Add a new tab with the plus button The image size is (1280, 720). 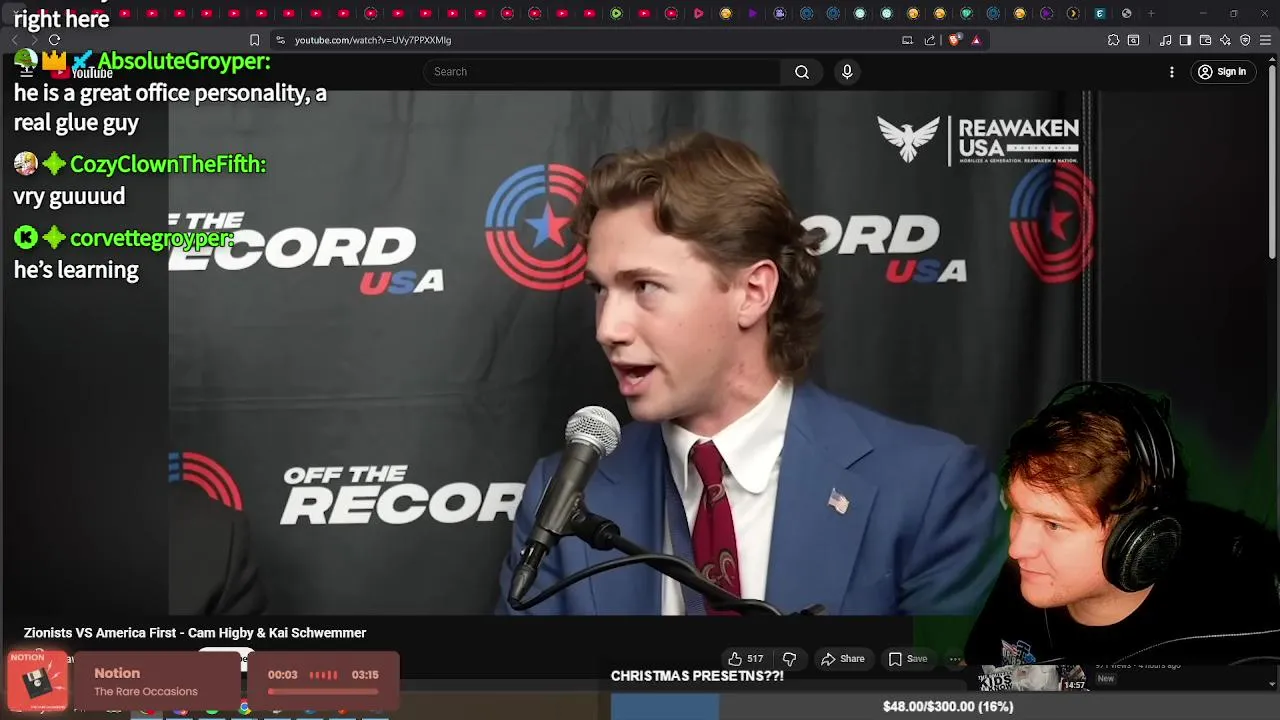click(x=1151, y=13)
